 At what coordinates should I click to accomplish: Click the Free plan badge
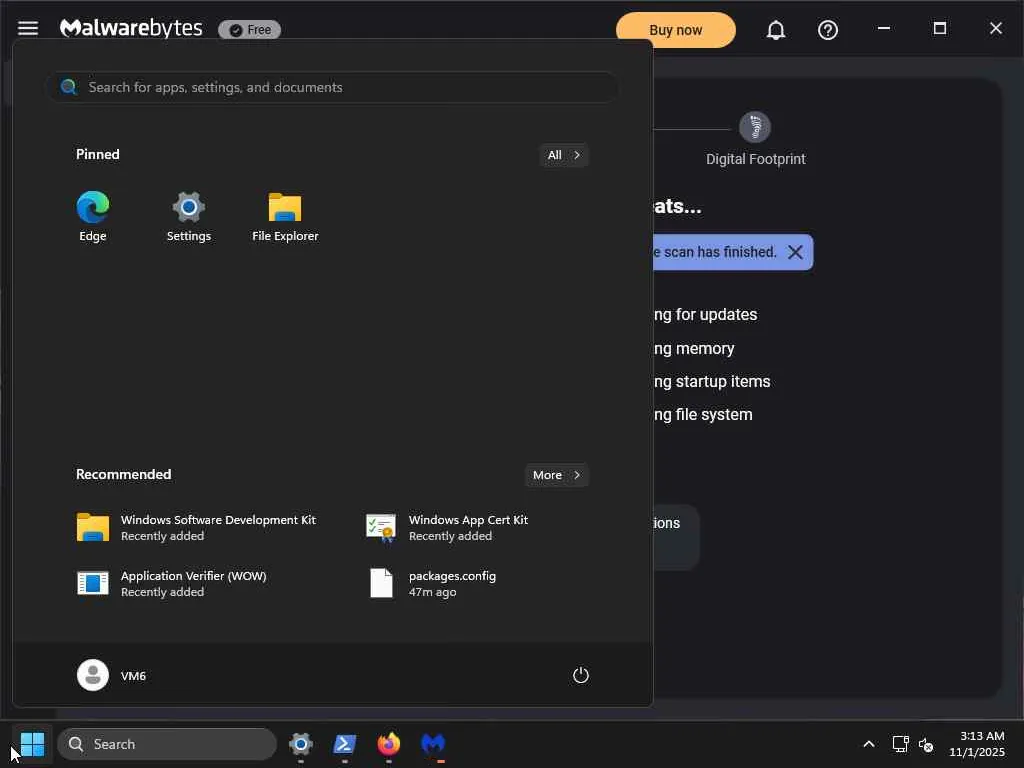(x=249, y=30)
